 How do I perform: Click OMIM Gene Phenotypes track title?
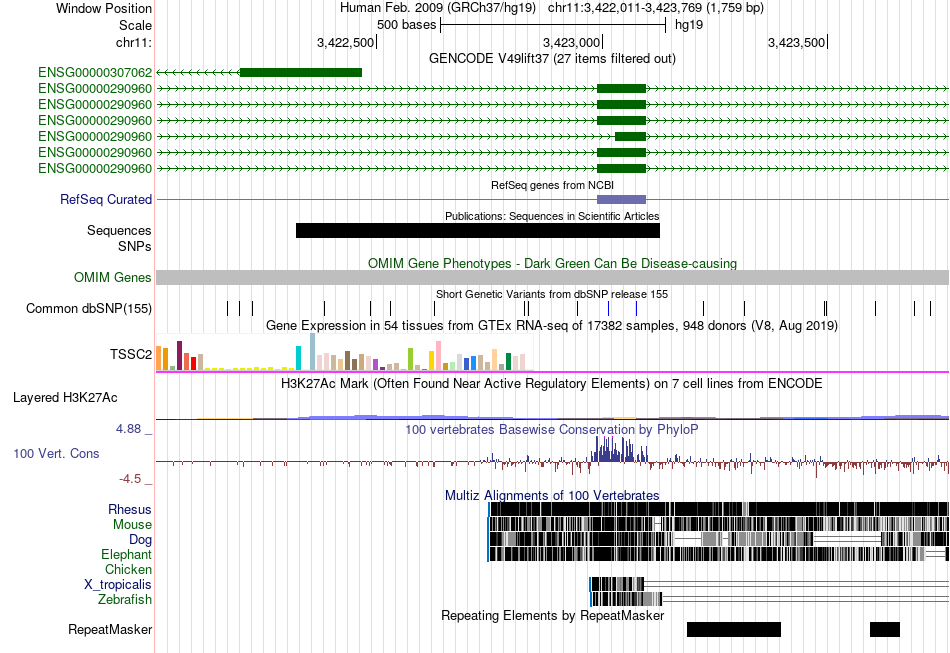[552, 264]
